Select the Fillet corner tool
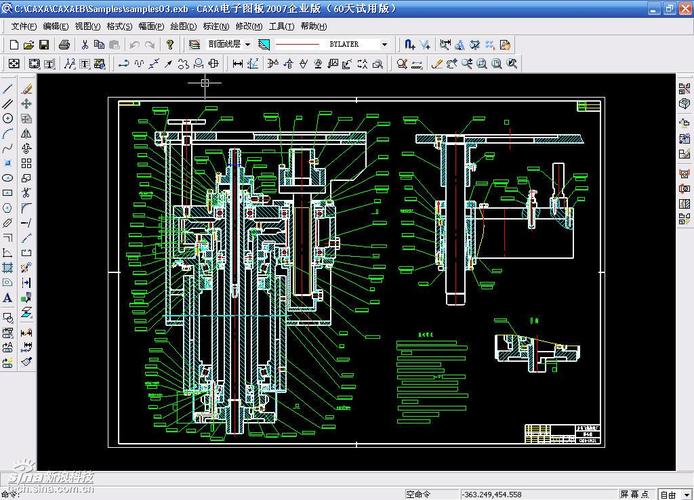This screenshot has height=500, width=694. pyautogui.click(x=26, y=208)
